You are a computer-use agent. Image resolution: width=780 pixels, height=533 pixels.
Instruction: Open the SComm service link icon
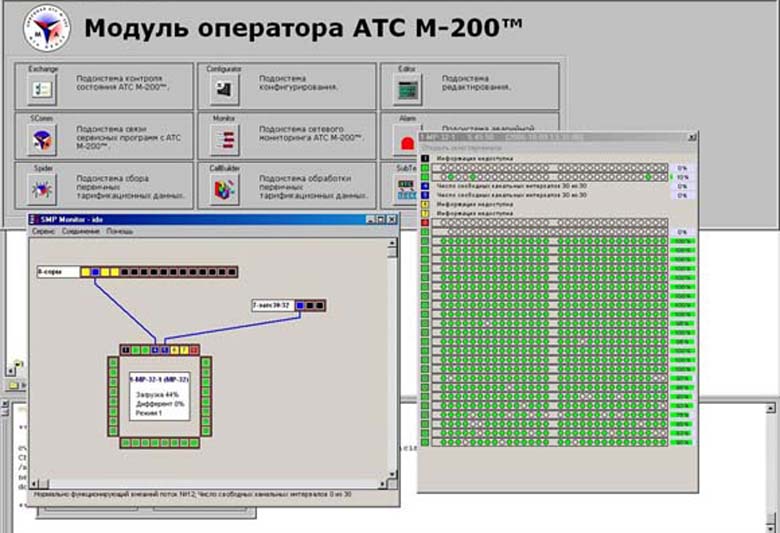click(x=42, y=140)
